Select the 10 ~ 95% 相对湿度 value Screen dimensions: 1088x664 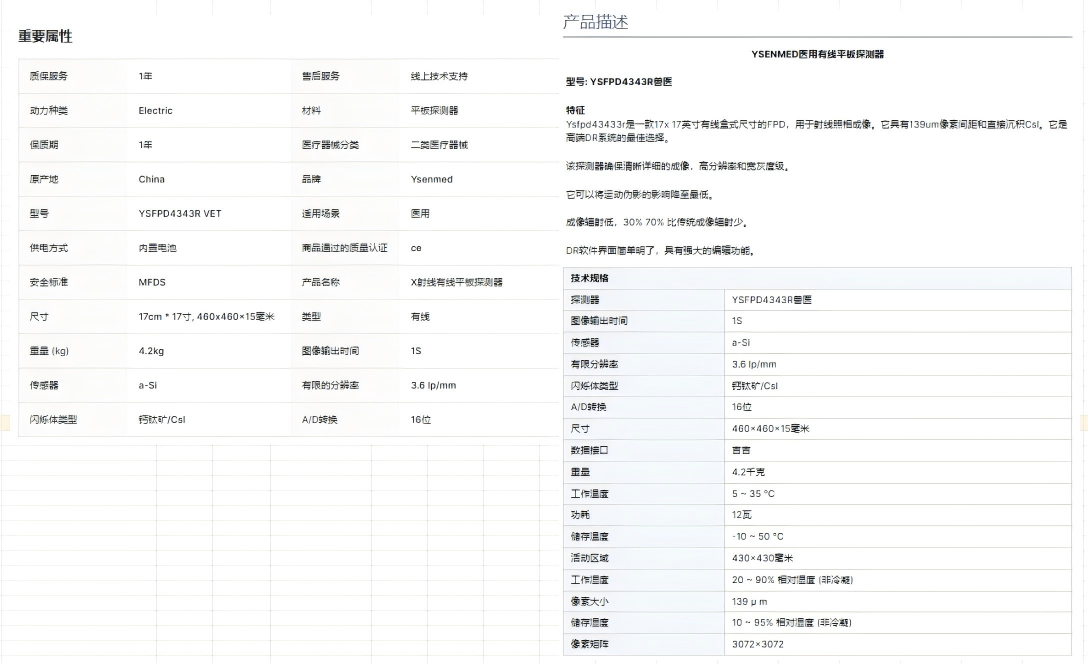pos(792,622)
